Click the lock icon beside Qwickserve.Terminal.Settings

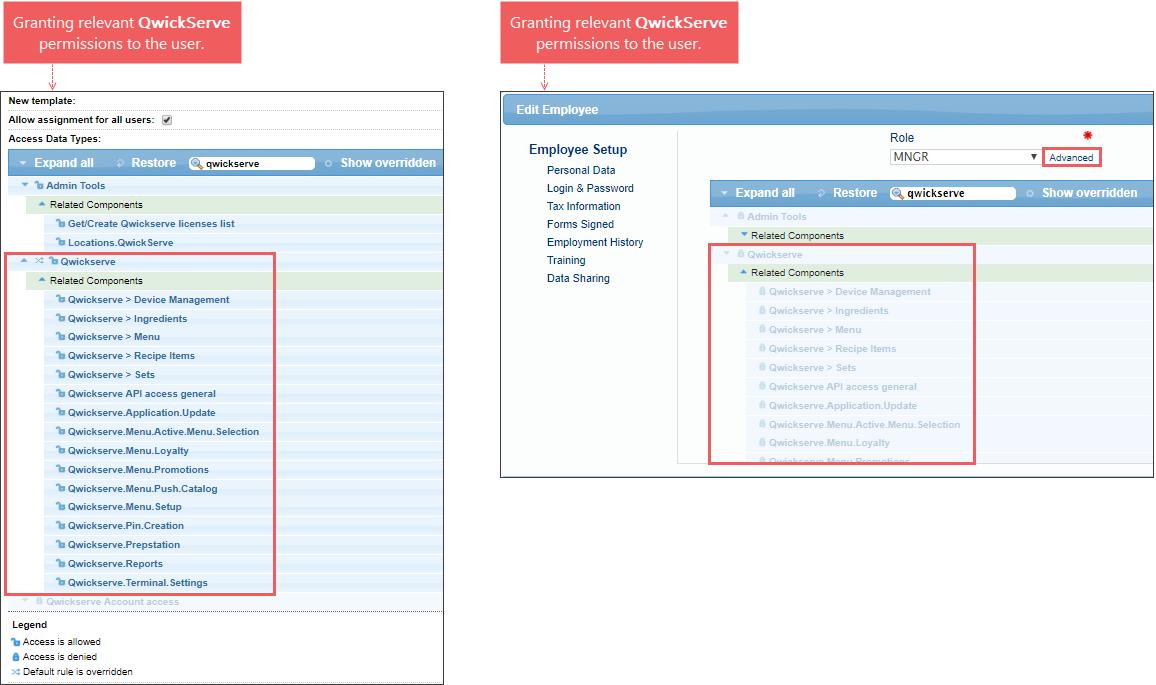point(61,583)
